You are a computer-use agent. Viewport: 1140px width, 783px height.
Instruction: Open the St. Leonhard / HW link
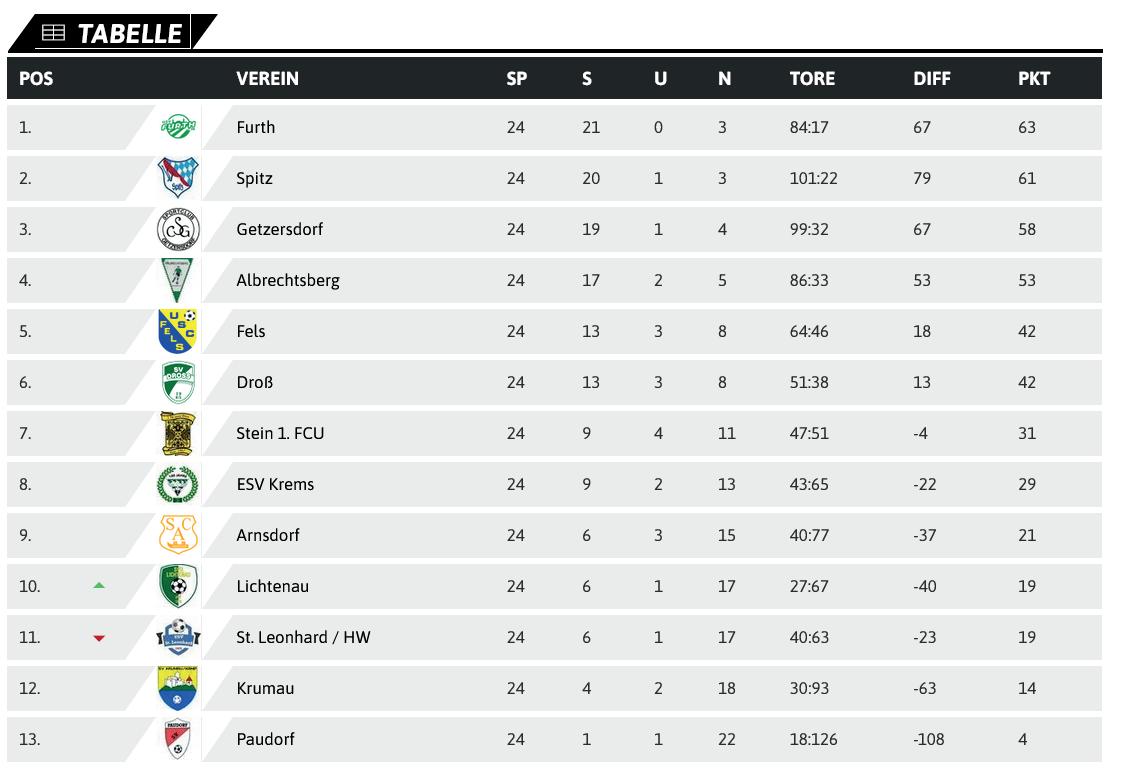303,638
